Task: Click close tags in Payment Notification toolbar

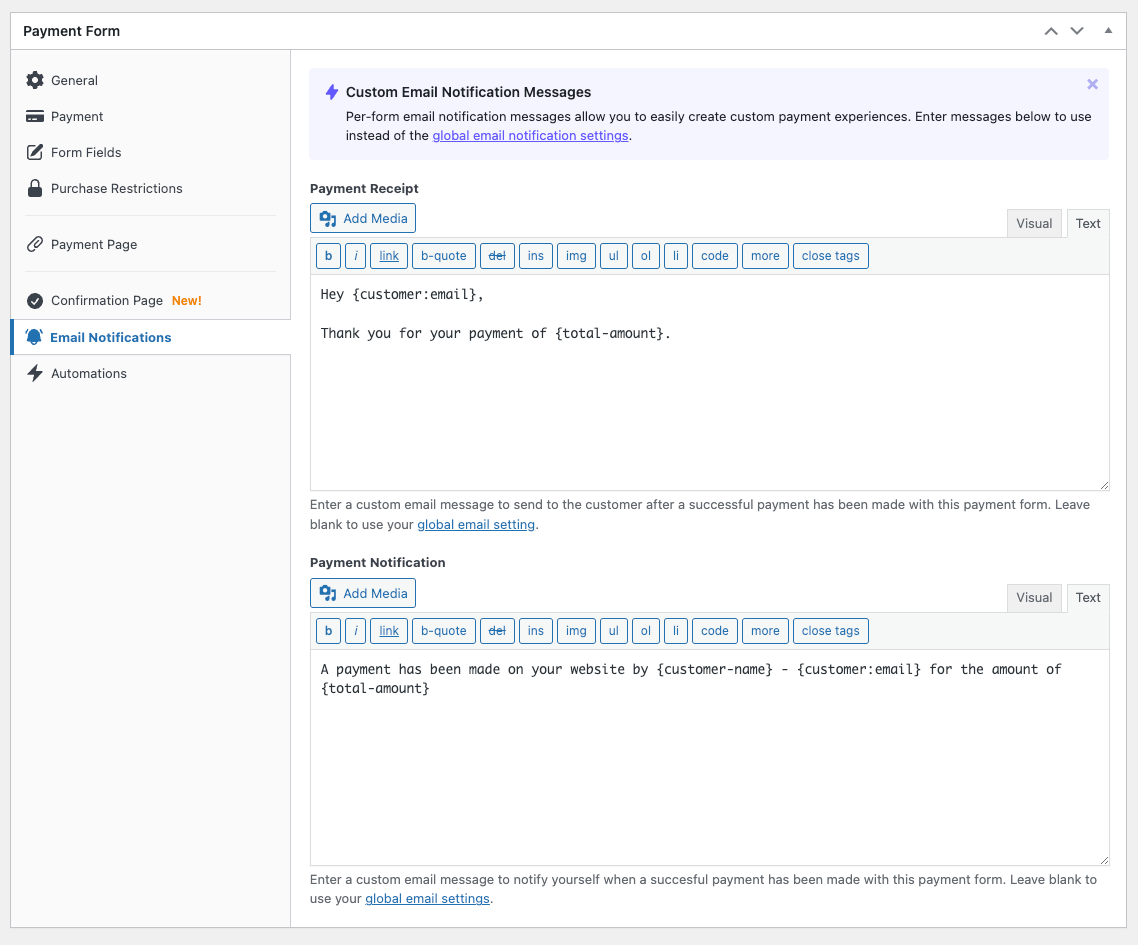Action: coord(830,631)
